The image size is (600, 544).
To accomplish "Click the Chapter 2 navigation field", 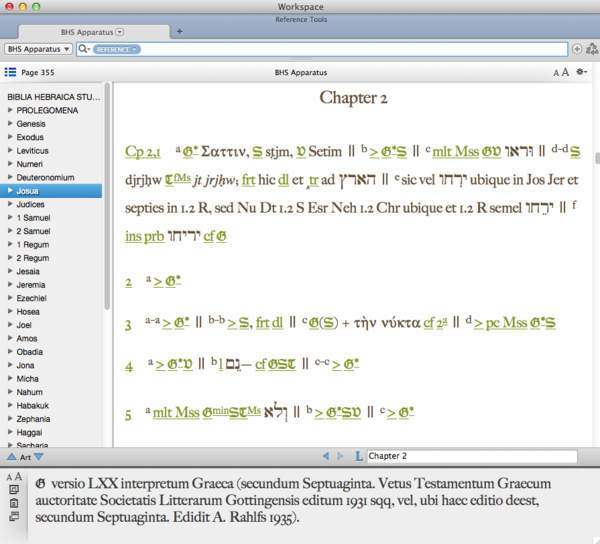I will tap(470, 456).
